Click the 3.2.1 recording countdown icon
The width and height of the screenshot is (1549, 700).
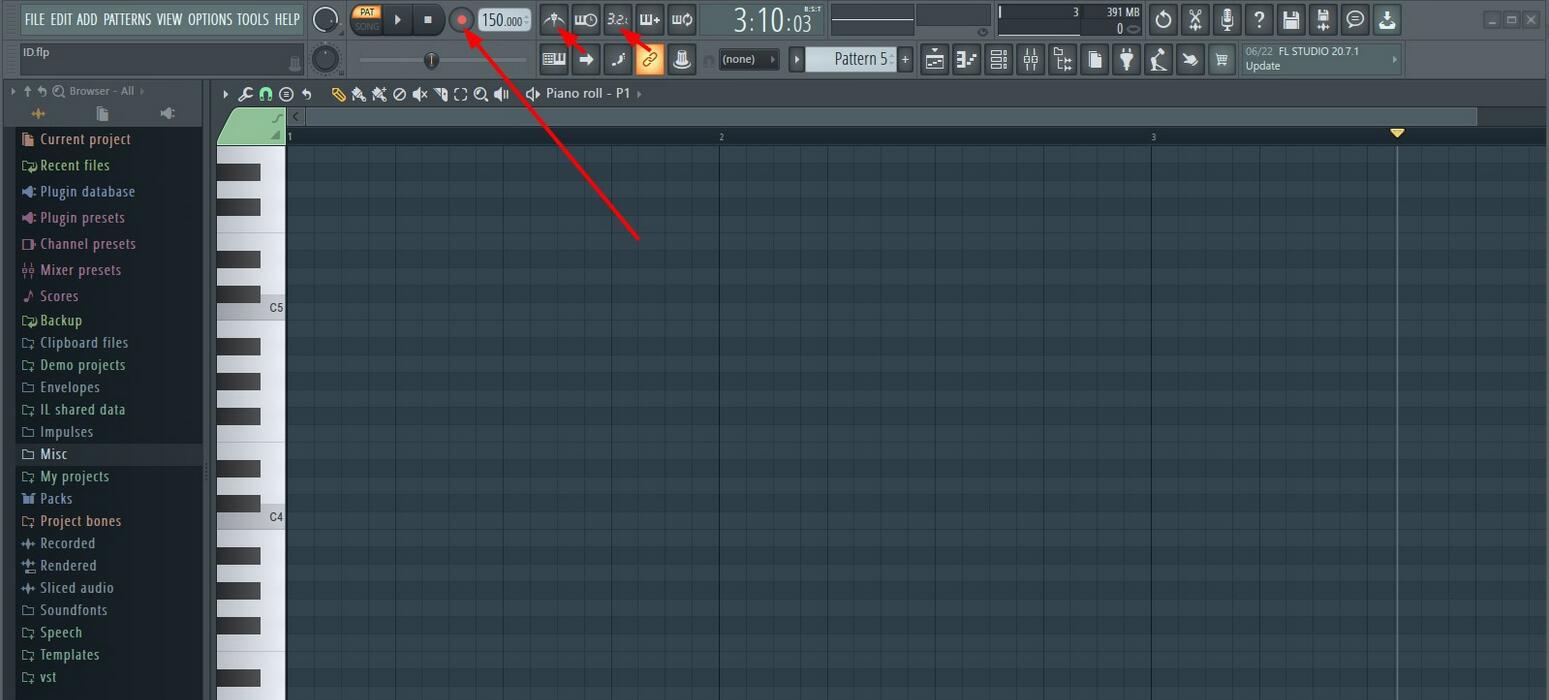tap(617, 19)
